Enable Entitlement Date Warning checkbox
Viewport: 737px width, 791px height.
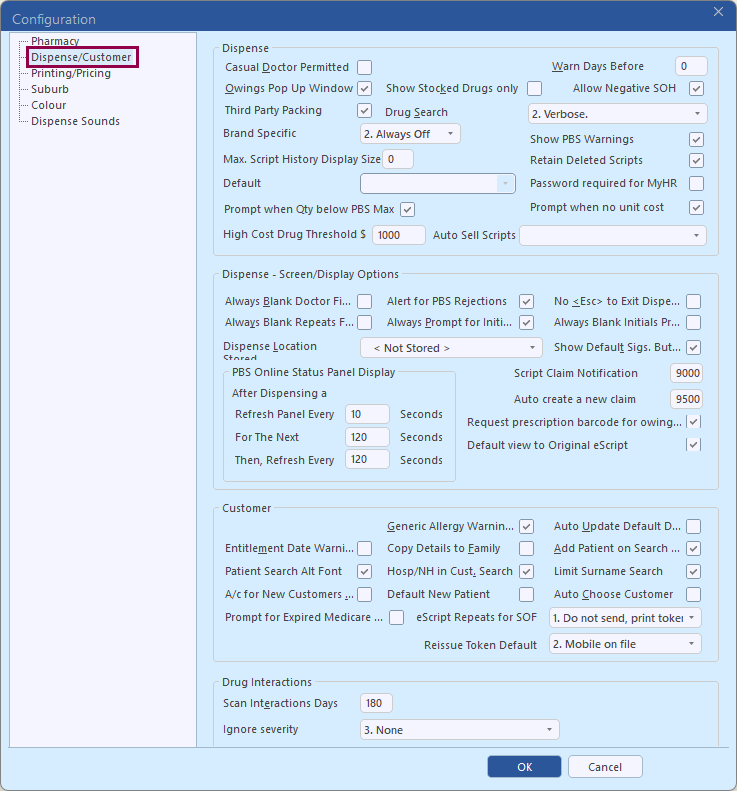click(x=365, y=548)
